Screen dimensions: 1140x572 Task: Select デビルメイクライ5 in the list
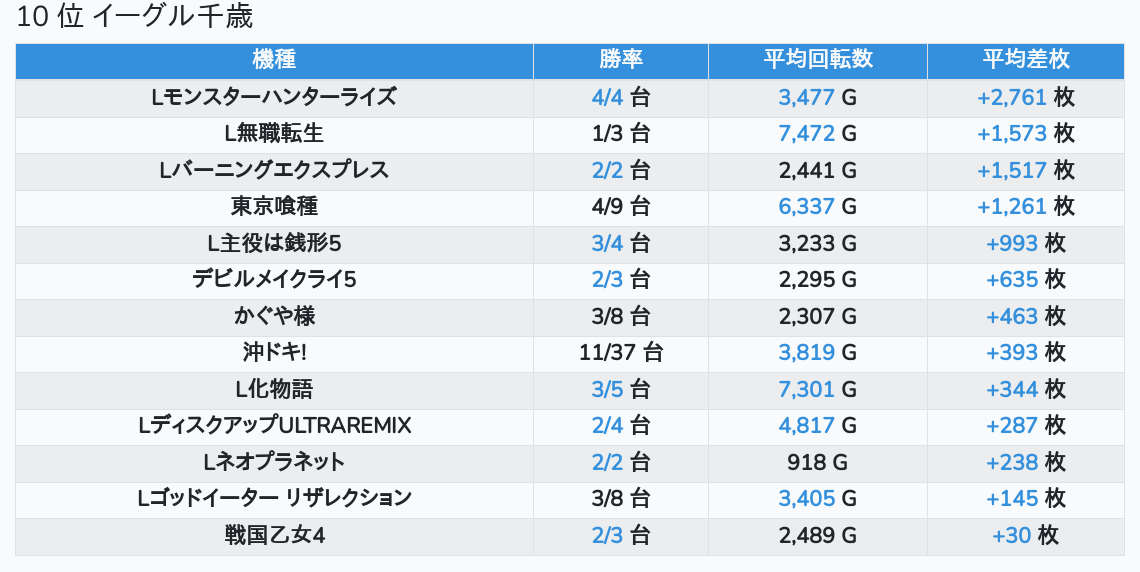click(274, 279)
